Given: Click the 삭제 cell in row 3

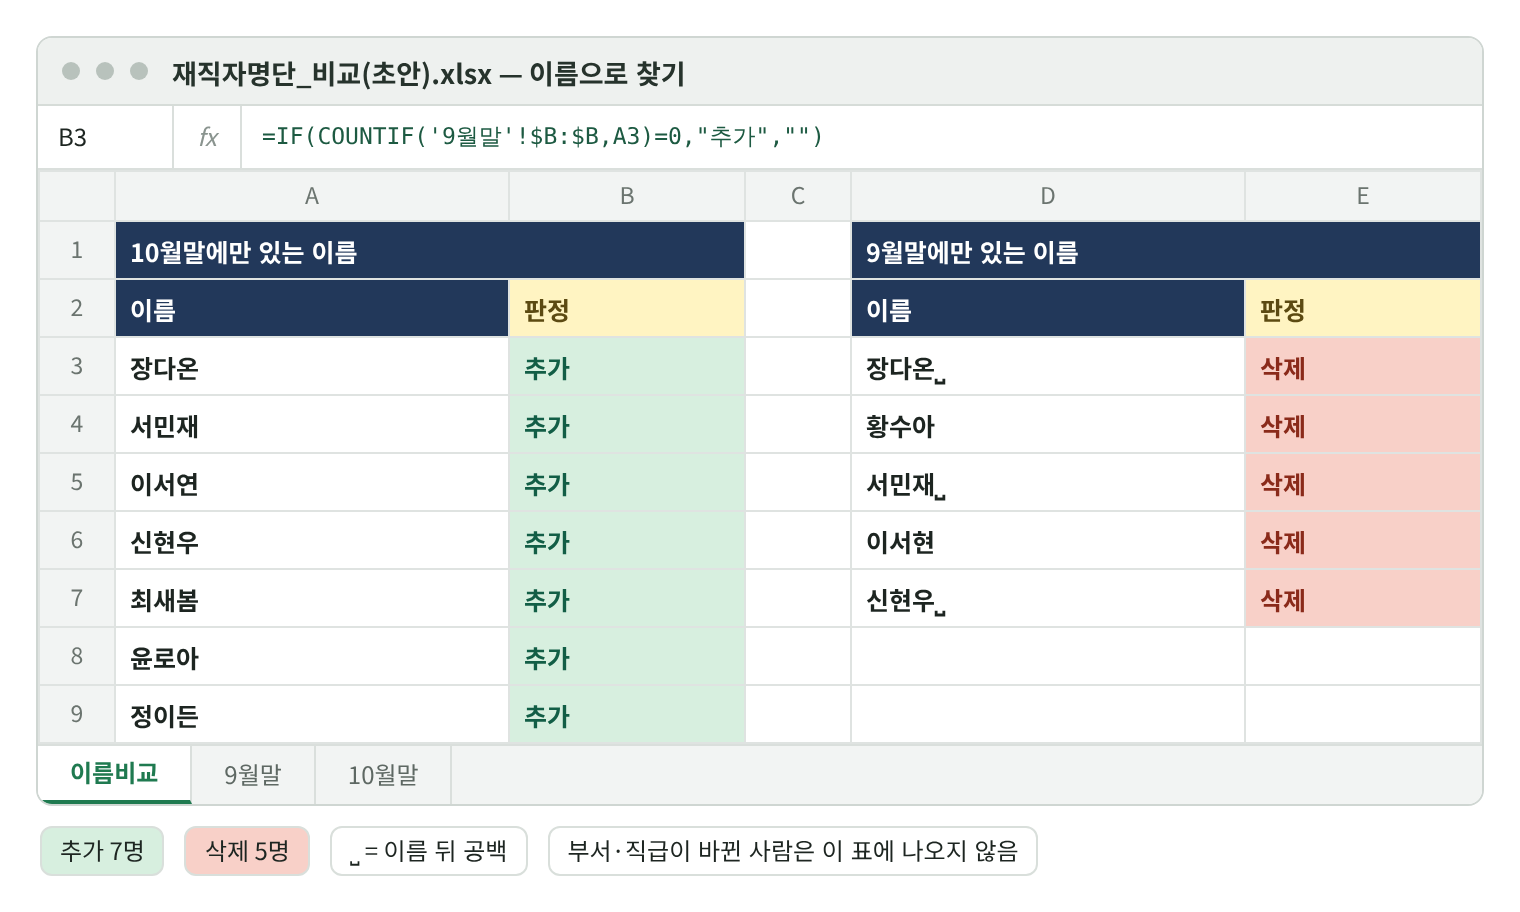Looking at the screenshot, I should point(1363,366).
